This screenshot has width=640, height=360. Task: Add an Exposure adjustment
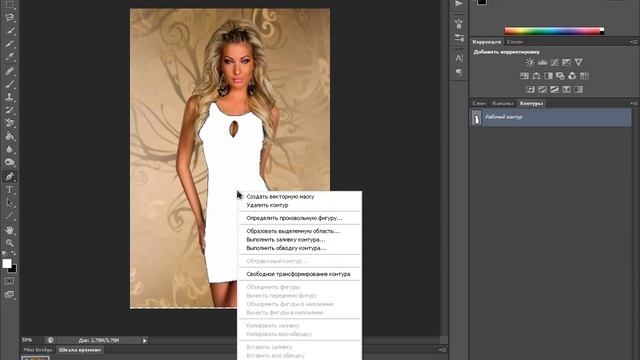point(567,62)
